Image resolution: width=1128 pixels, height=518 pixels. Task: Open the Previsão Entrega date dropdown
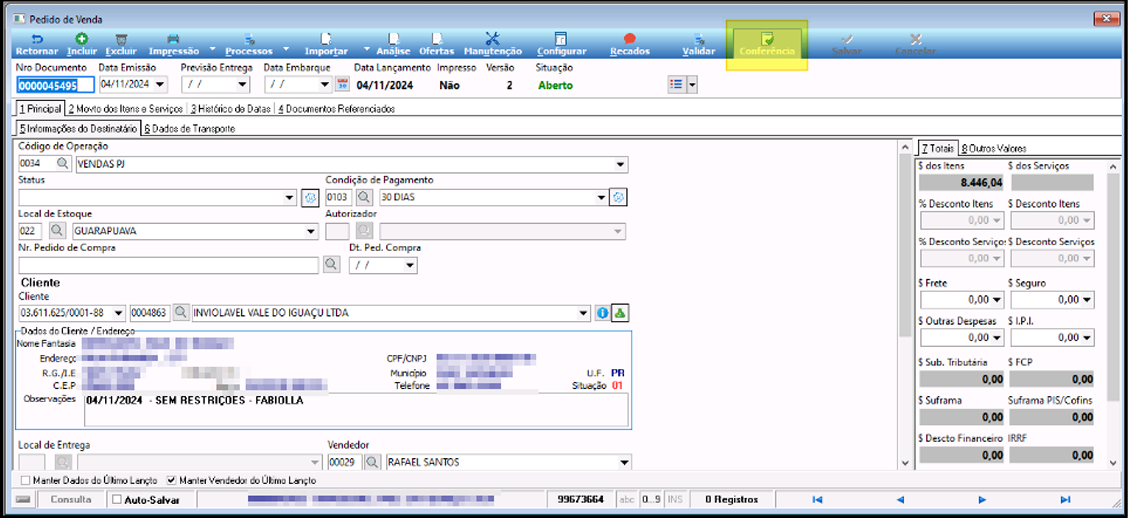click(x=243, y=85)
